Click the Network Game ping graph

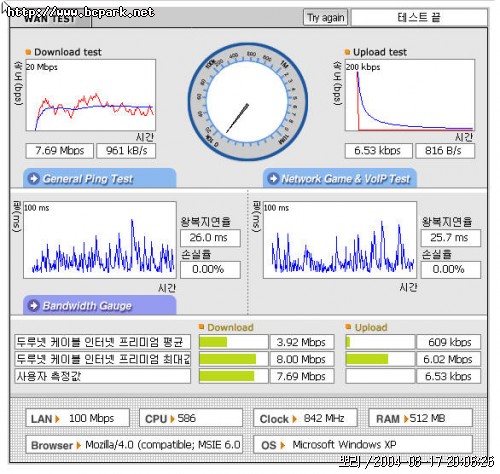click(x=340, y=240)
